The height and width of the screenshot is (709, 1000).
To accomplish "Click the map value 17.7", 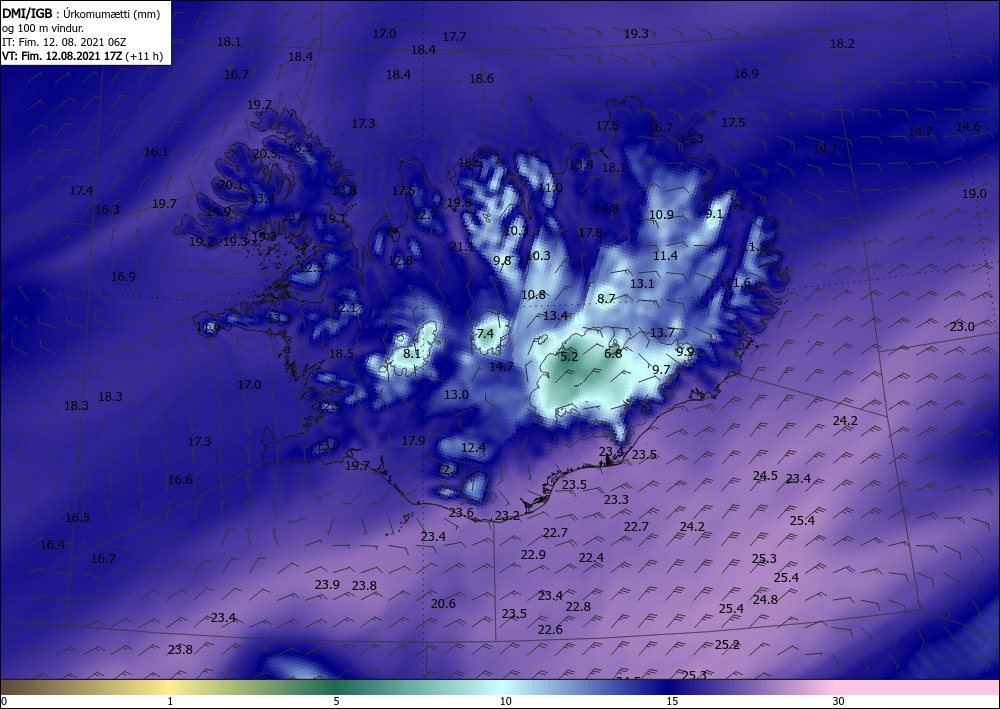I will click(x=454, y=37).
